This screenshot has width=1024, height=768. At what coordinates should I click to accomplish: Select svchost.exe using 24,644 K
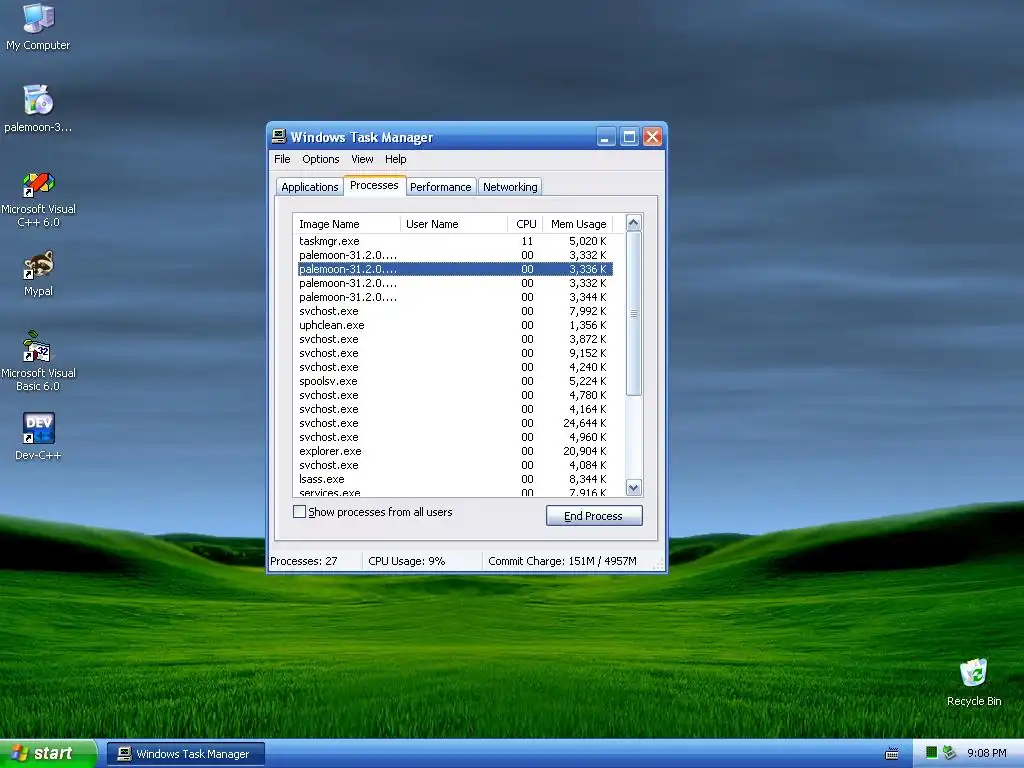pyautogui.click(x=455, y=423)
